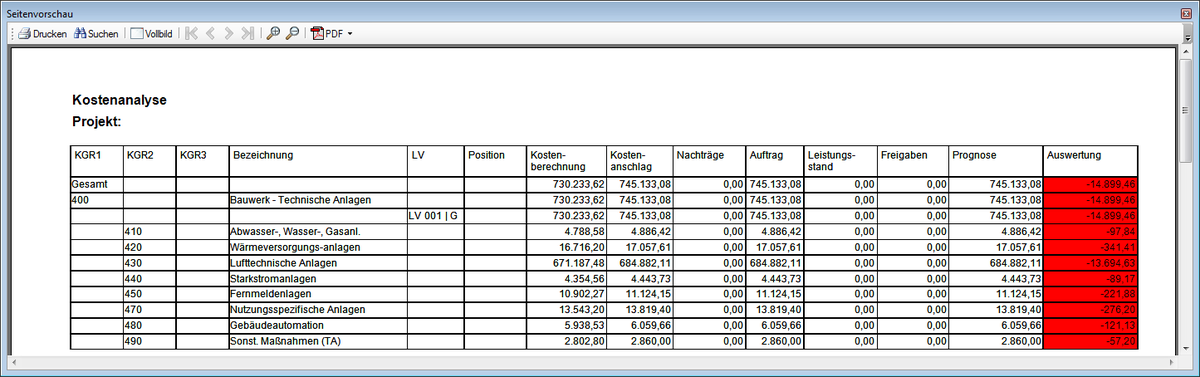Click the Kostenberechnung column header
The height and width of the screenshot is (377, 1200).
tap(566, 161)
